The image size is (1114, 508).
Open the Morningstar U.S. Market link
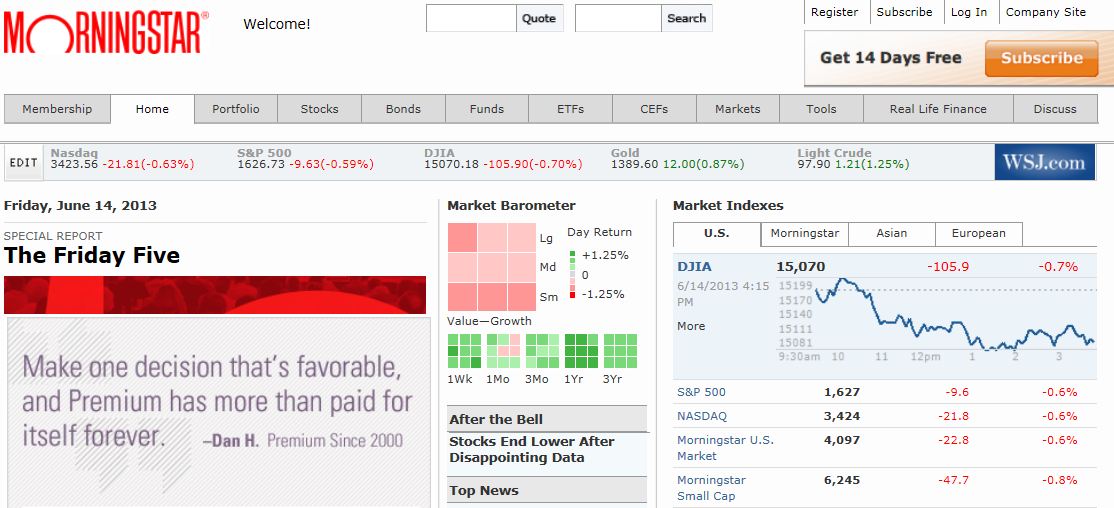click(x=725, y=448)
